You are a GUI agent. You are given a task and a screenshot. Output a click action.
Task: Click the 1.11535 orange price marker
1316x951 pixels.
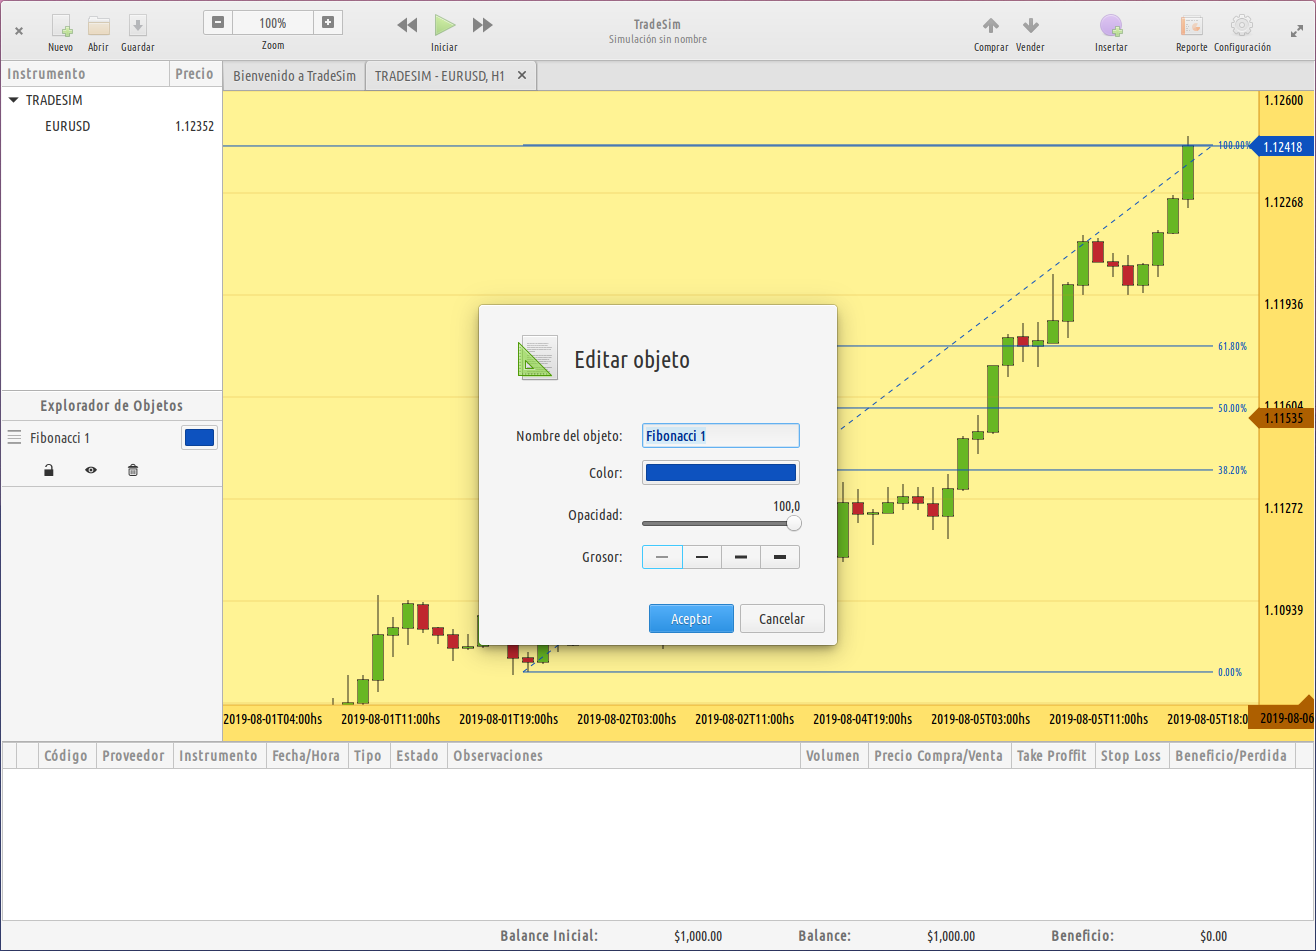[1280, 418]
